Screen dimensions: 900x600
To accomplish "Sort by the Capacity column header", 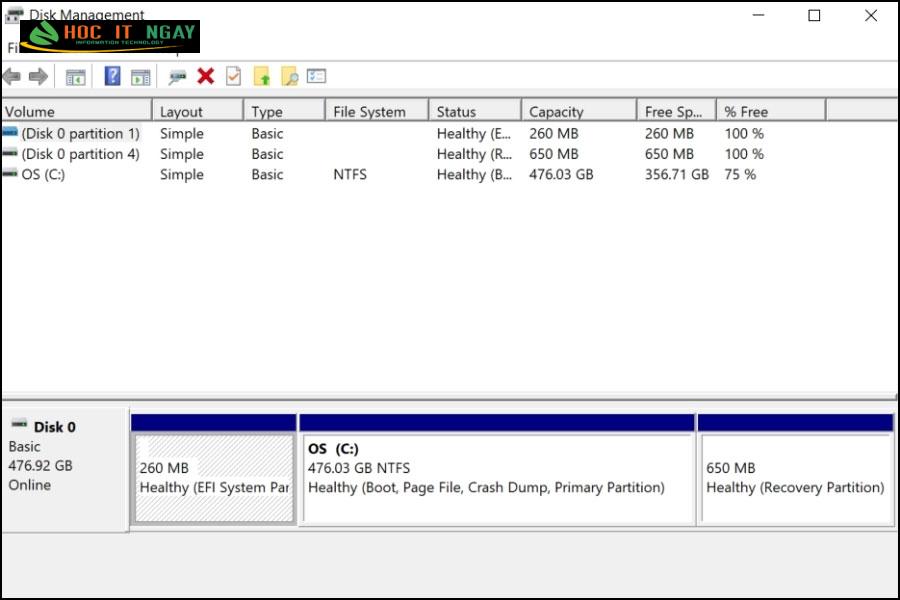I will click(x=579, y=111).
